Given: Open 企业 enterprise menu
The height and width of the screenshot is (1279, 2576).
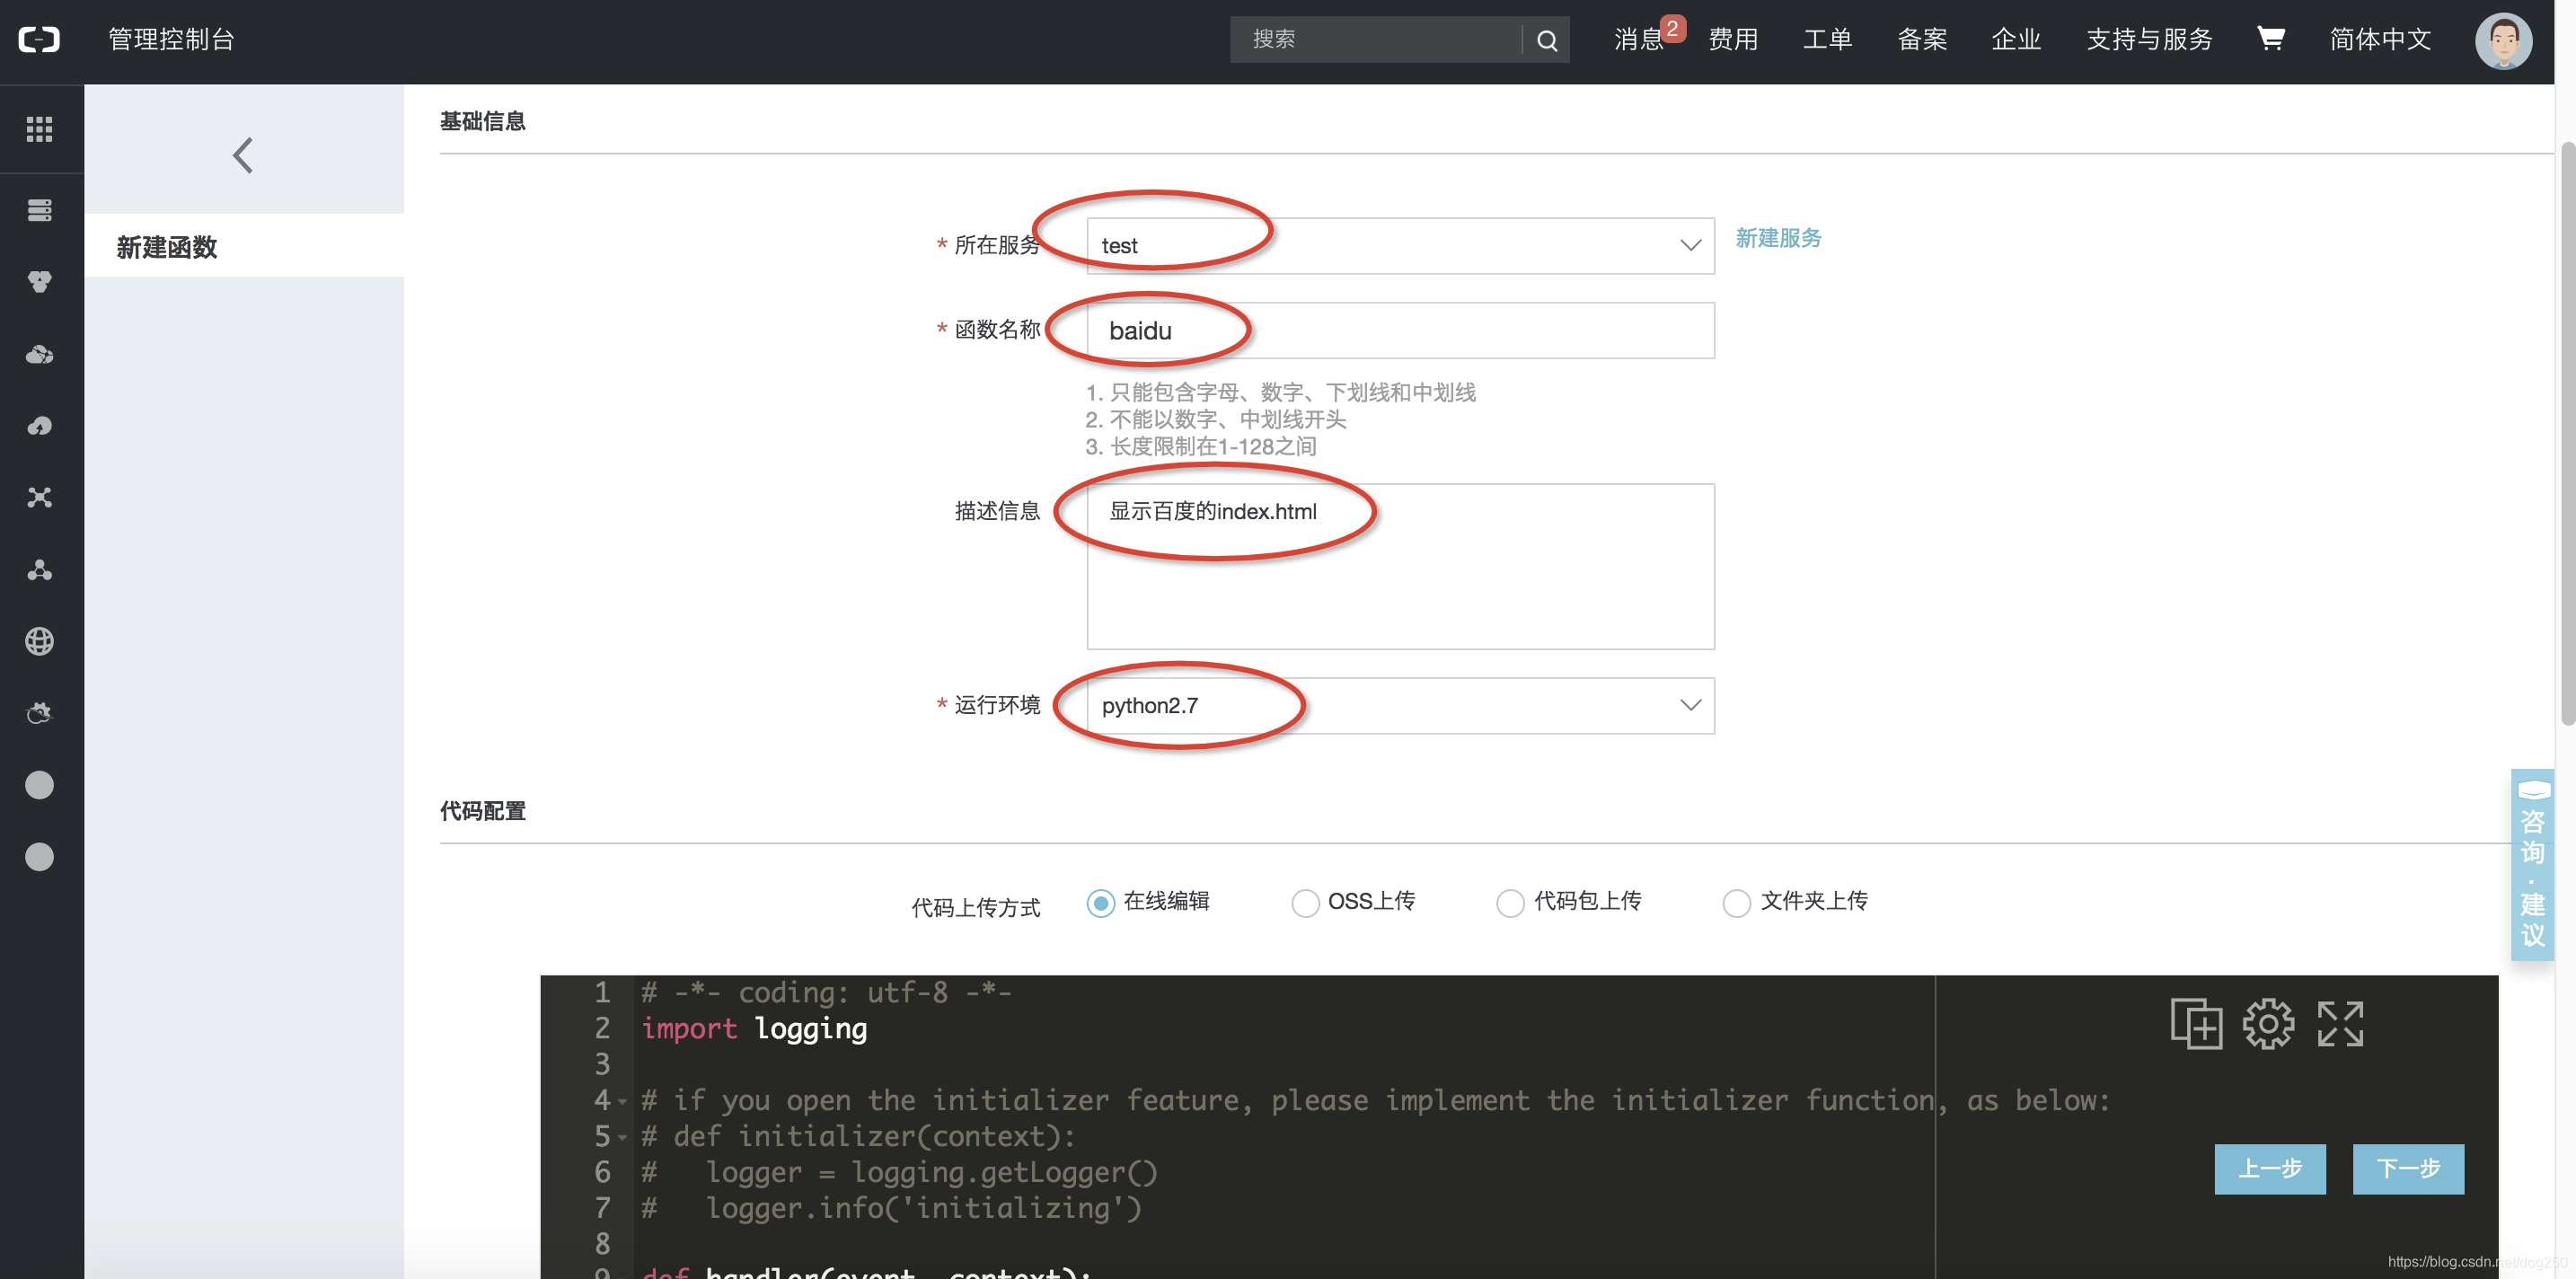Looking at the screenshot, I should coord(2016,39).
